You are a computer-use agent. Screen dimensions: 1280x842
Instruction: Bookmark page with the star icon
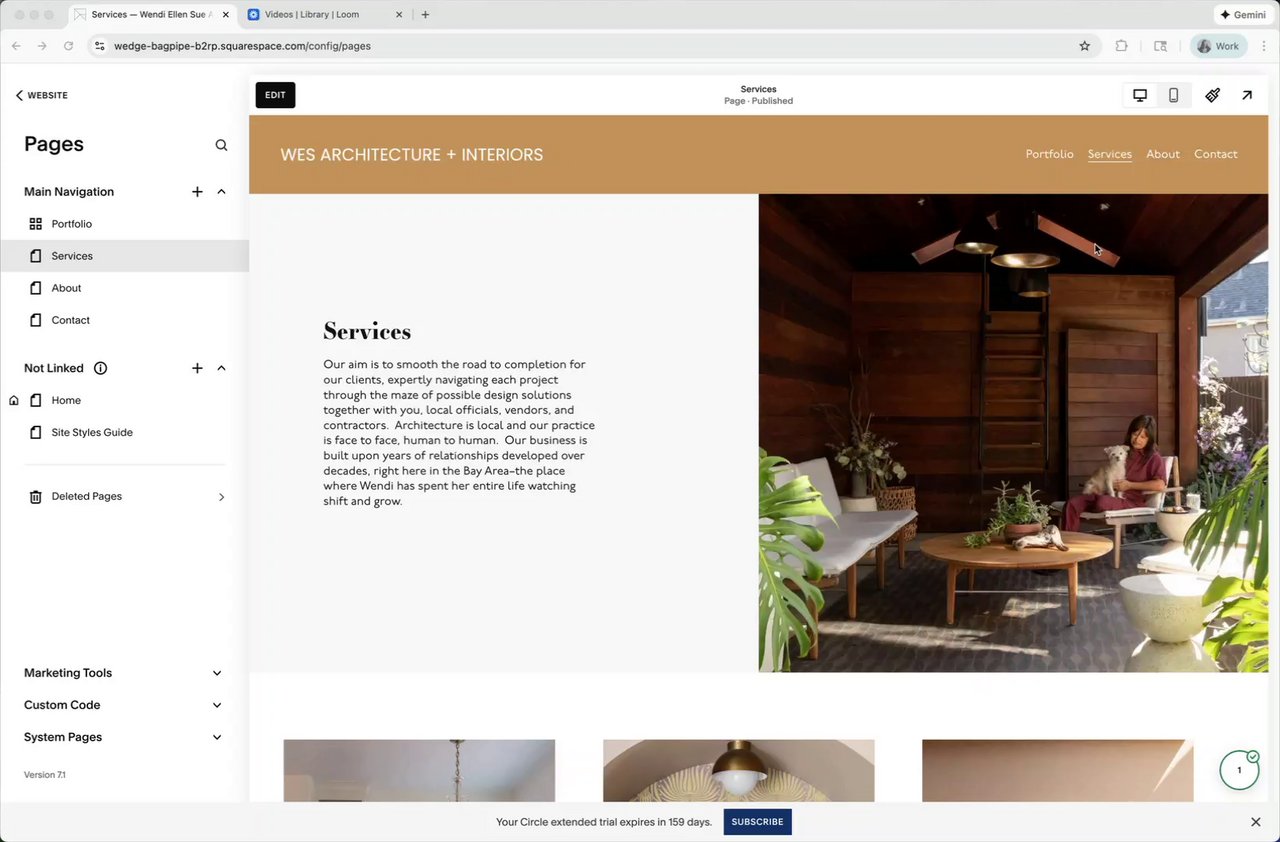[1084, 46]
